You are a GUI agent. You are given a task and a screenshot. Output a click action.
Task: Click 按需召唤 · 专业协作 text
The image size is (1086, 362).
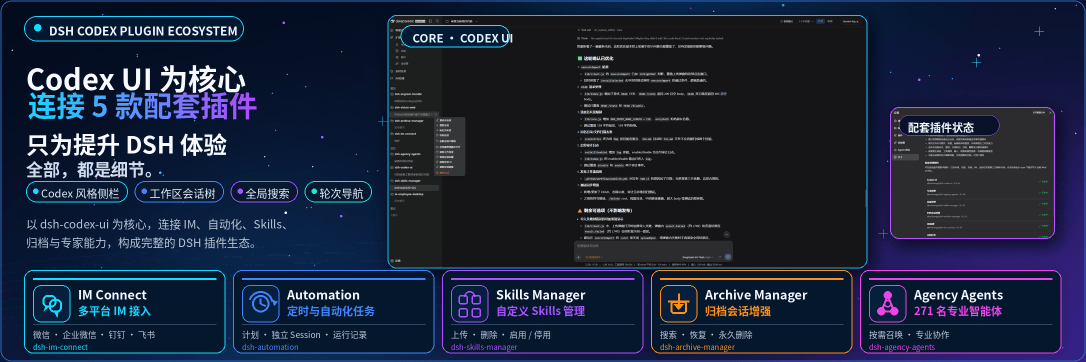(910, 335)
